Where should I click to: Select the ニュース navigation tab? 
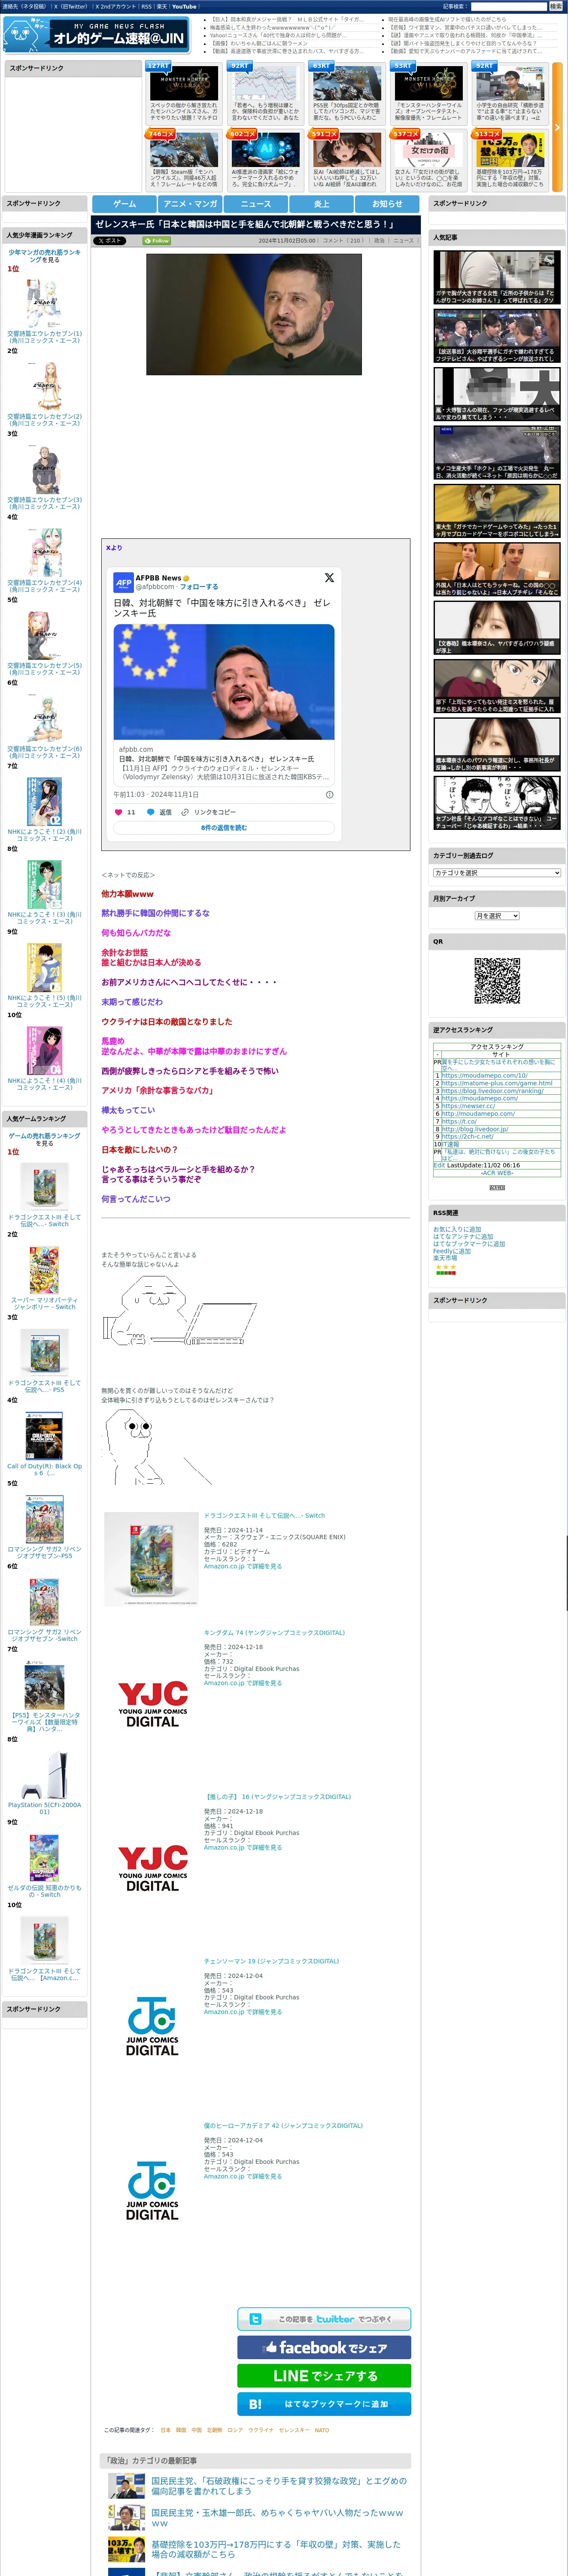tap(255, 204)
